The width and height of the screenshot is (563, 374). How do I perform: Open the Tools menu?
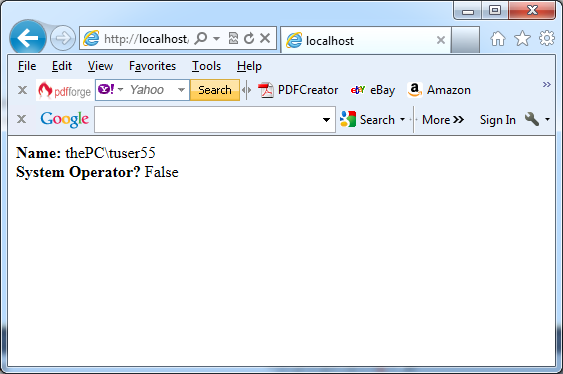click(x=206, y=66)
